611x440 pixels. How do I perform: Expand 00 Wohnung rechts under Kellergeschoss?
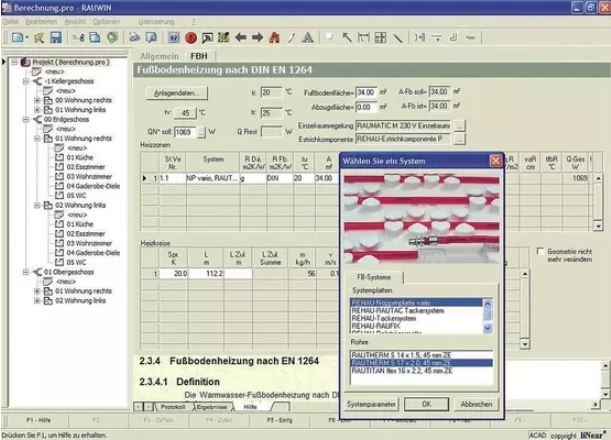pos(37,99)
